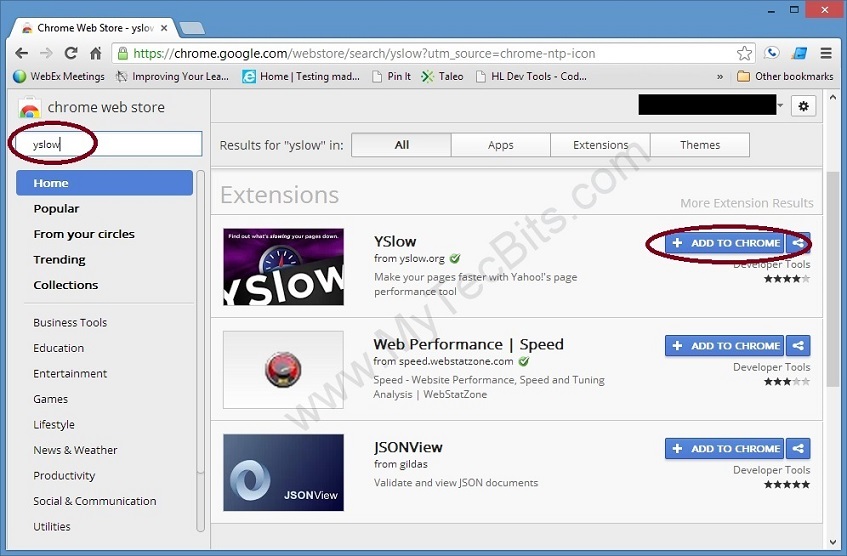Click the browser forward arrow
This screenshot has height=556, width=847.
click(46, 53)
